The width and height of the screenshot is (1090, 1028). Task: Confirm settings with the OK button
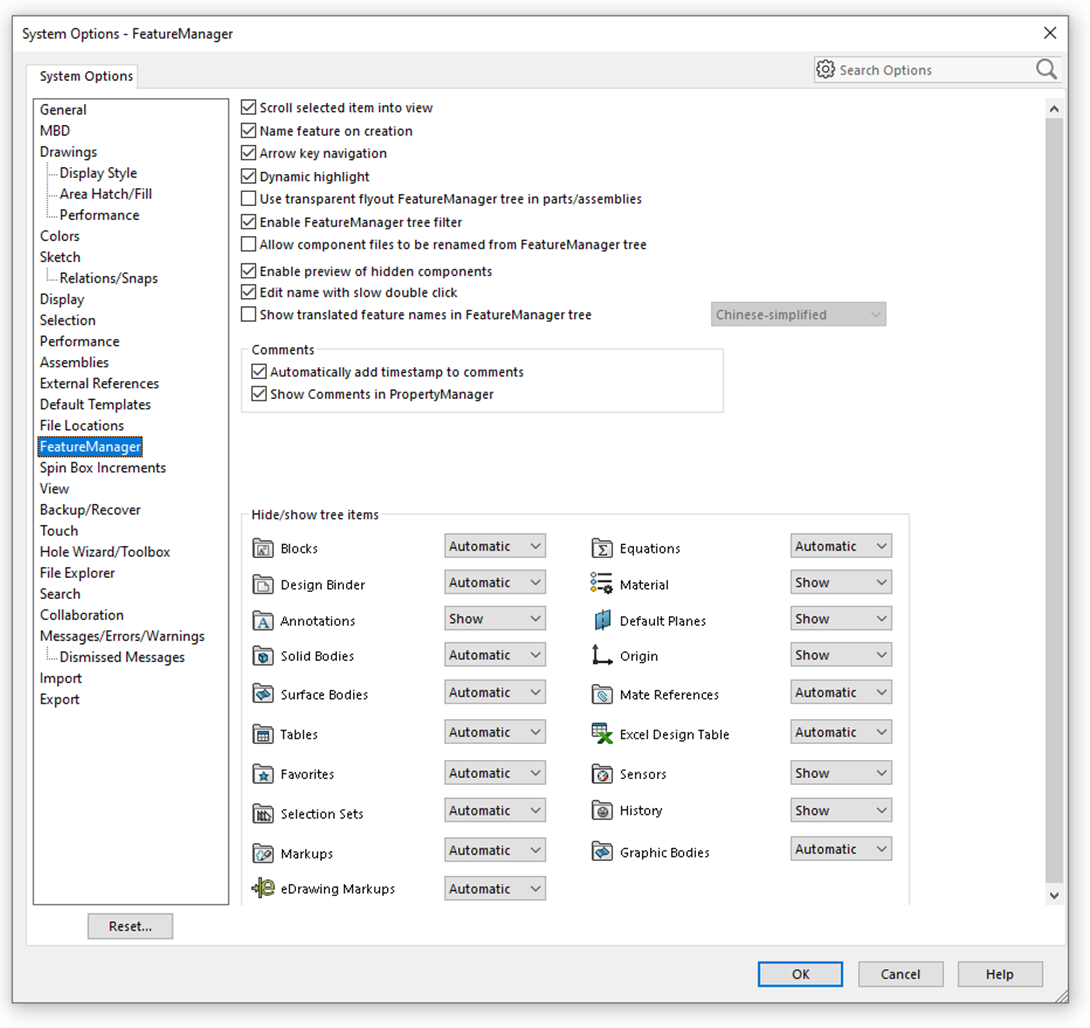[x=800, y=974]
